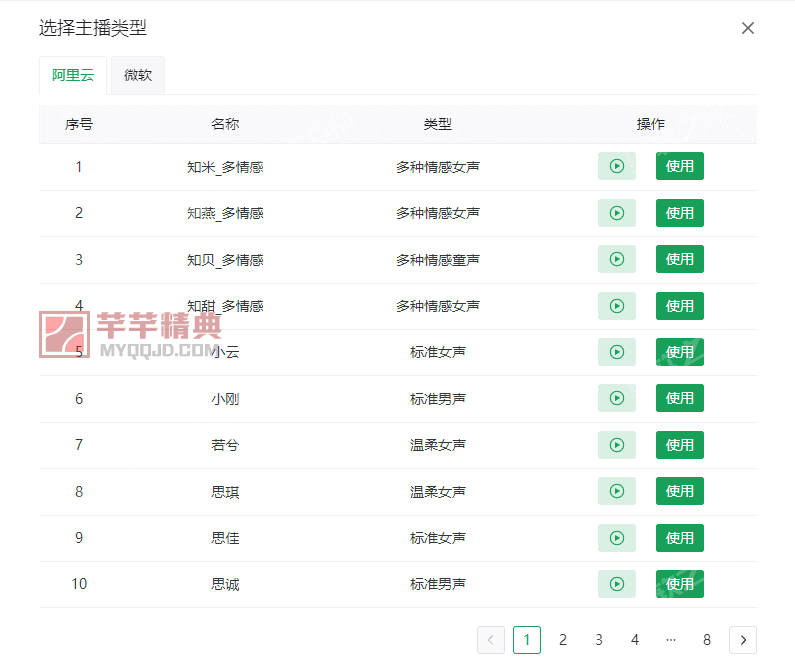Select the name cell 思诚
This screenshot has height=667, width=795.
[225, 584]
